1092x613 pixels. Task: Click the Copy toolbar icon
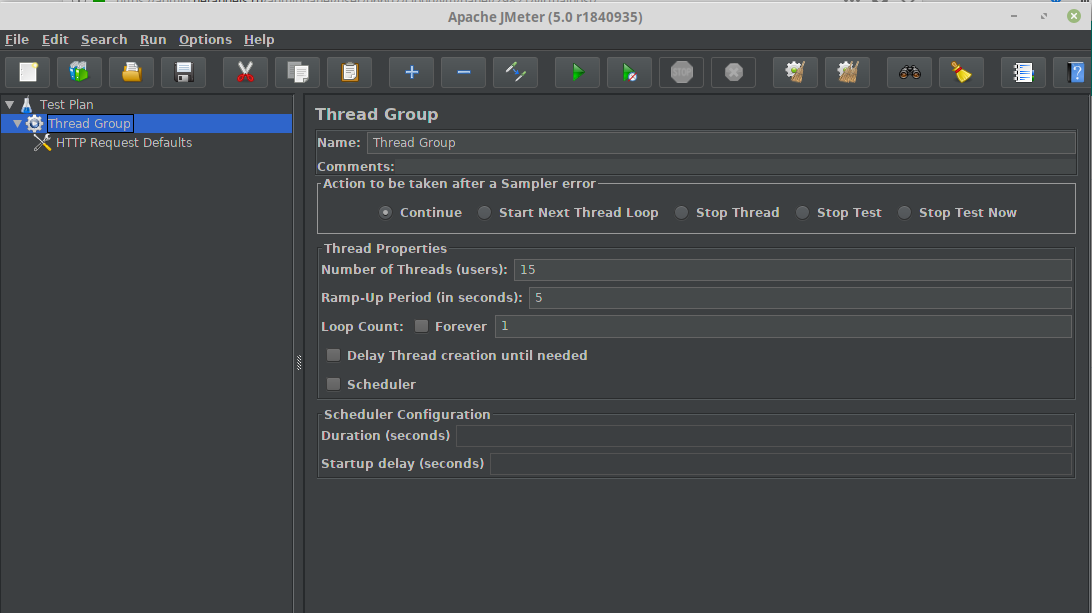tap(297, 72)
